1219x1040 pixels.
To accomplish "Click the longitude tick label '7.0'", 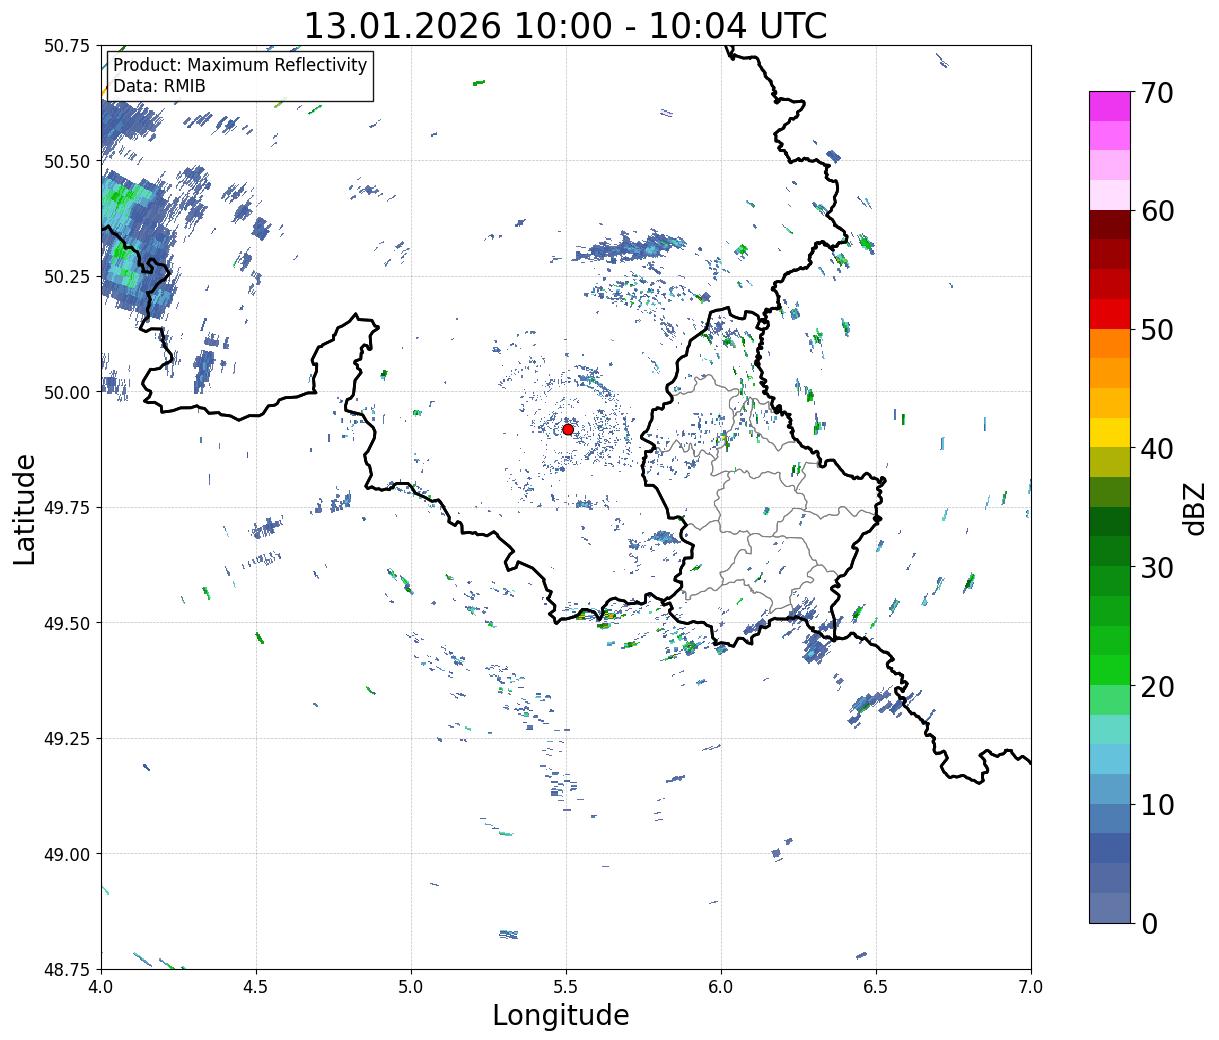I will click(x=1031, y=986).
